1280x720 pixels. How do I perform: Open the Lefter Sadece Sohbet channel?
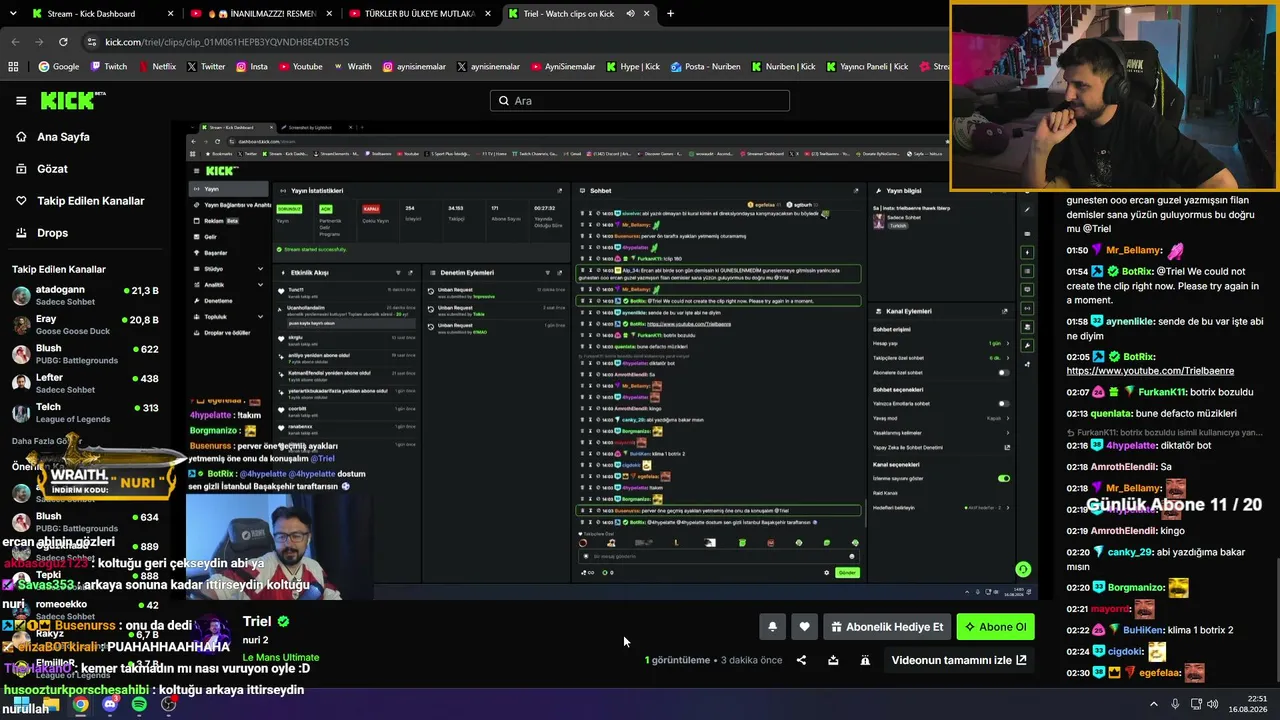(86, 384)
